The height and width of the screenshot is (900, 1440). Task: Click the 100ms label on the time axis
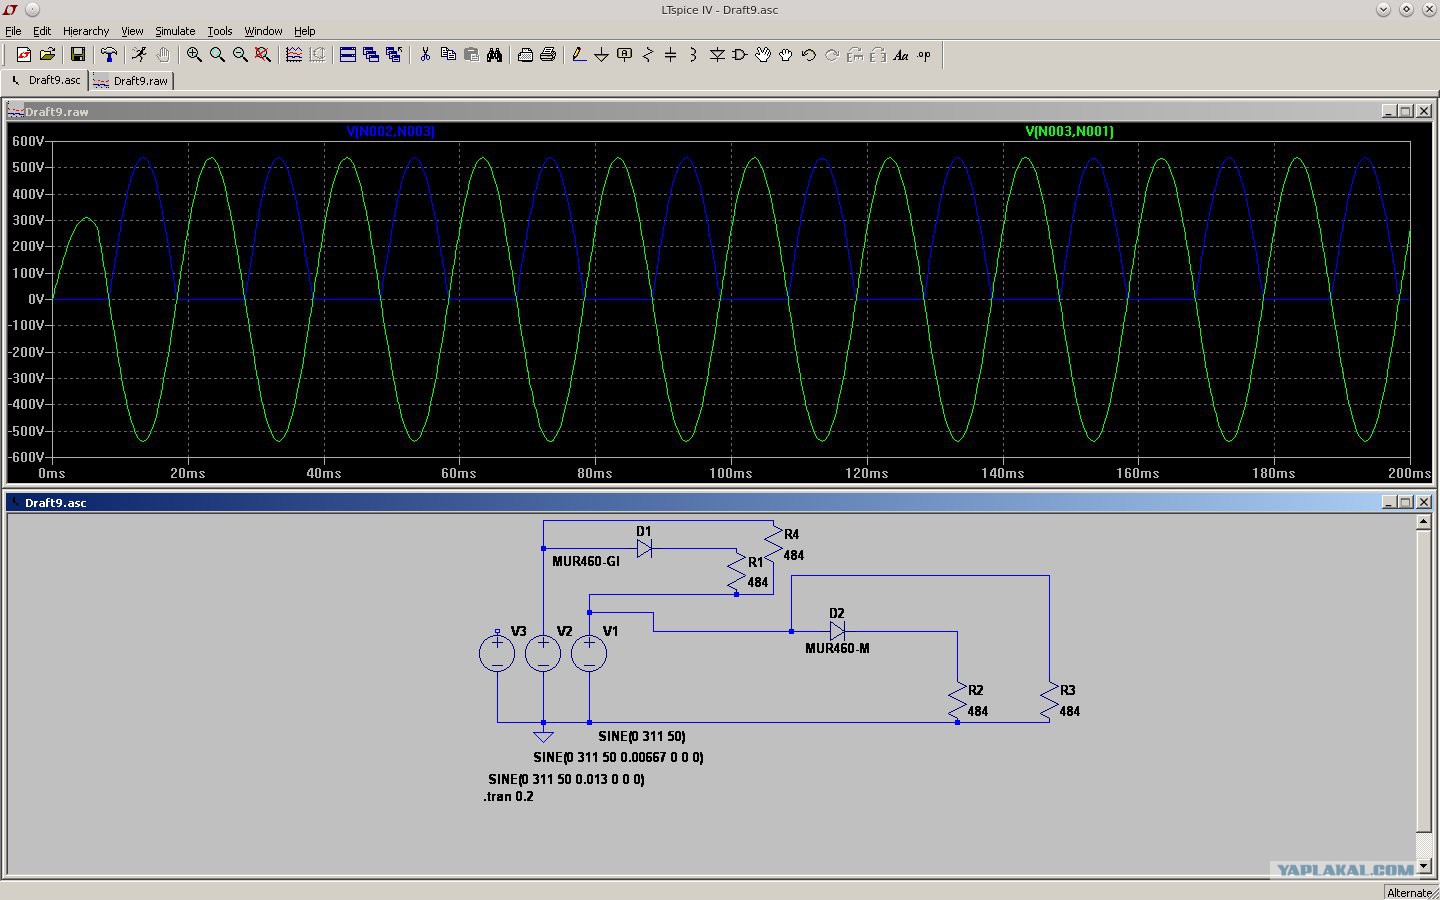point(731,473)
